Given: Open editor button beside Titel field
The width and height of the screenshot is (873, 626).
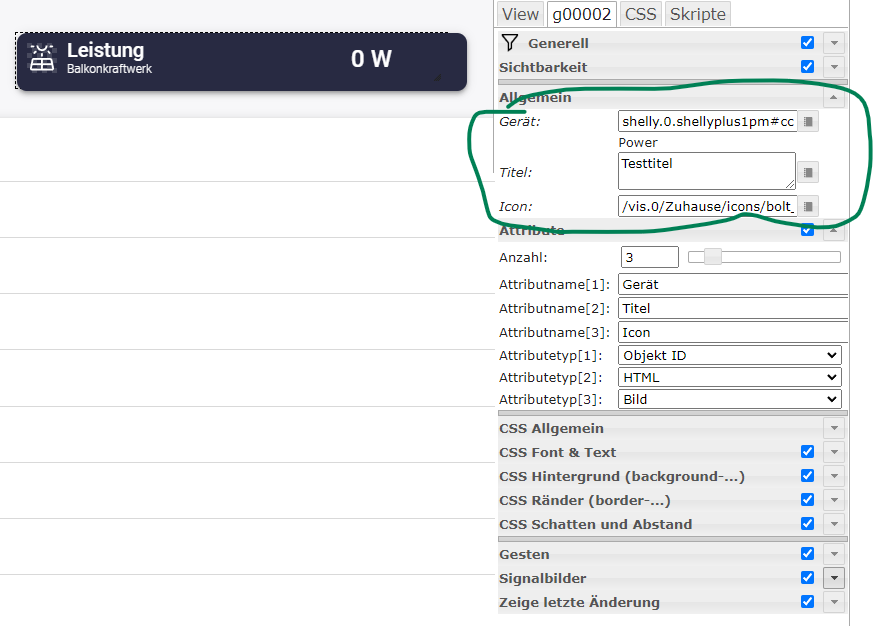Looking at the screenshot, I should [x=808, y=172].
